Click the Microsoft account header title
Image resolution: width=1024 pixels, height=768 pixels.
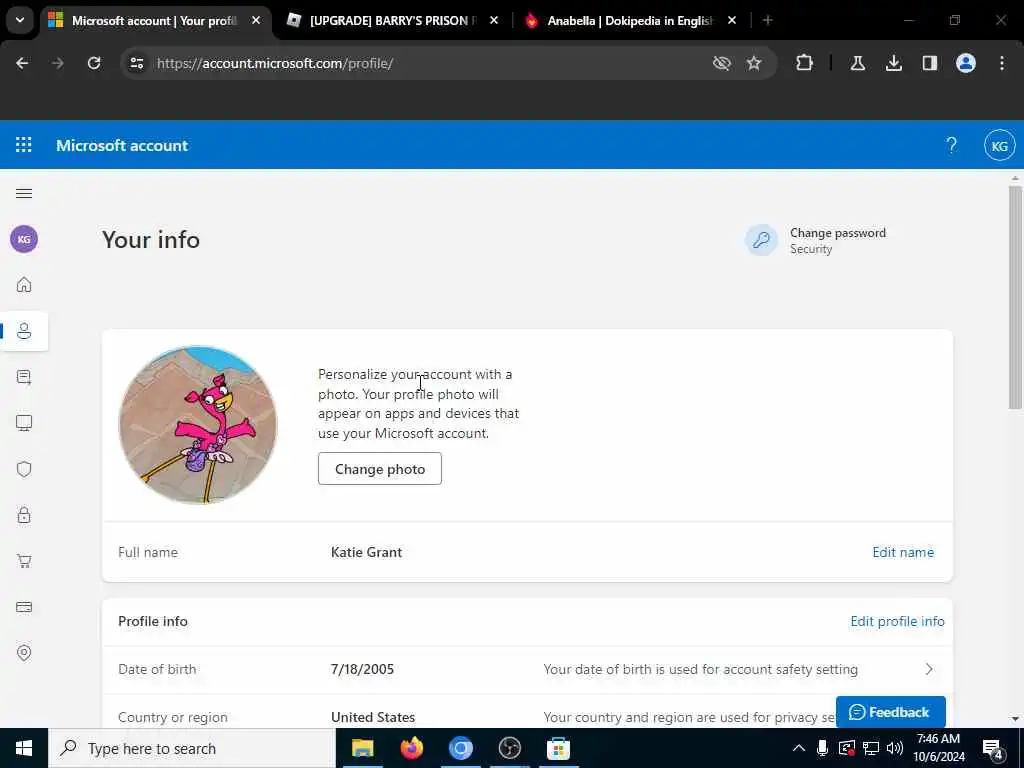[x=122, y=146]
